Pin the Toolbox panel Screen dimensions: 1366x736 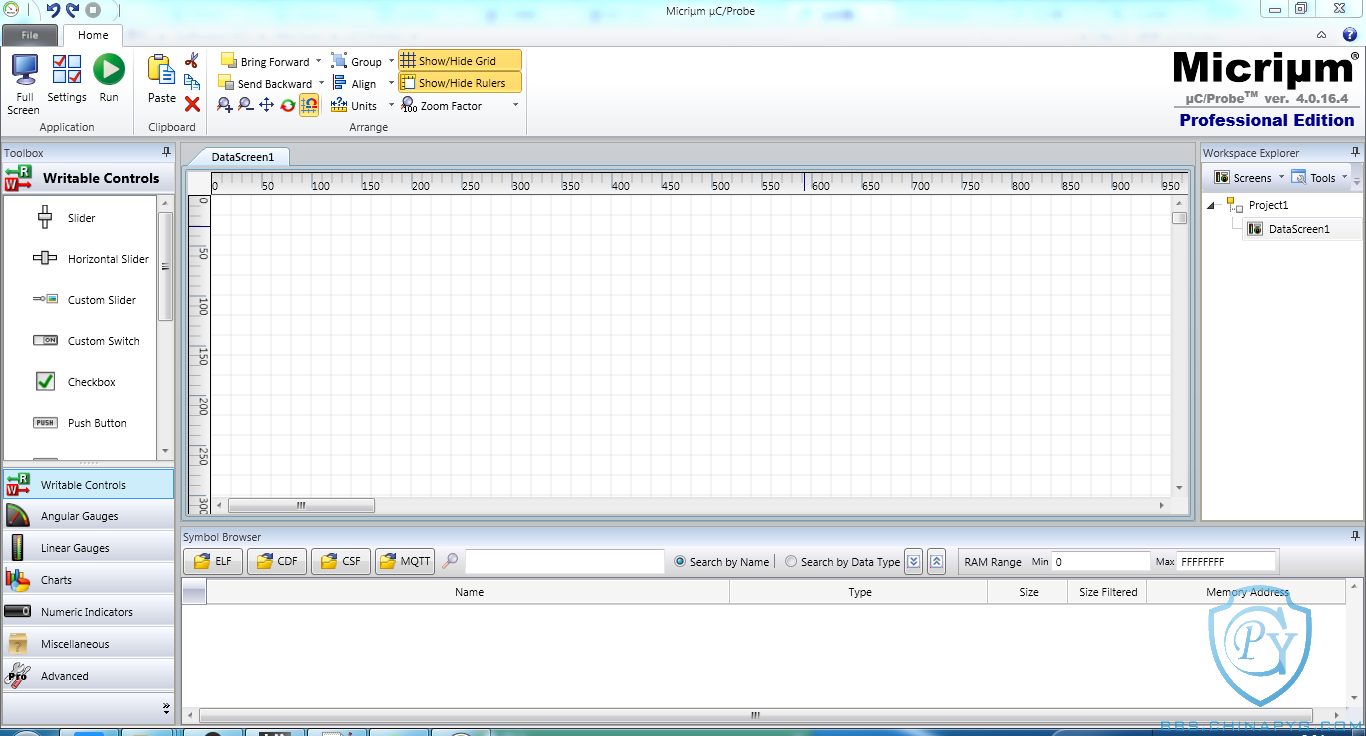tap(167, 152)
